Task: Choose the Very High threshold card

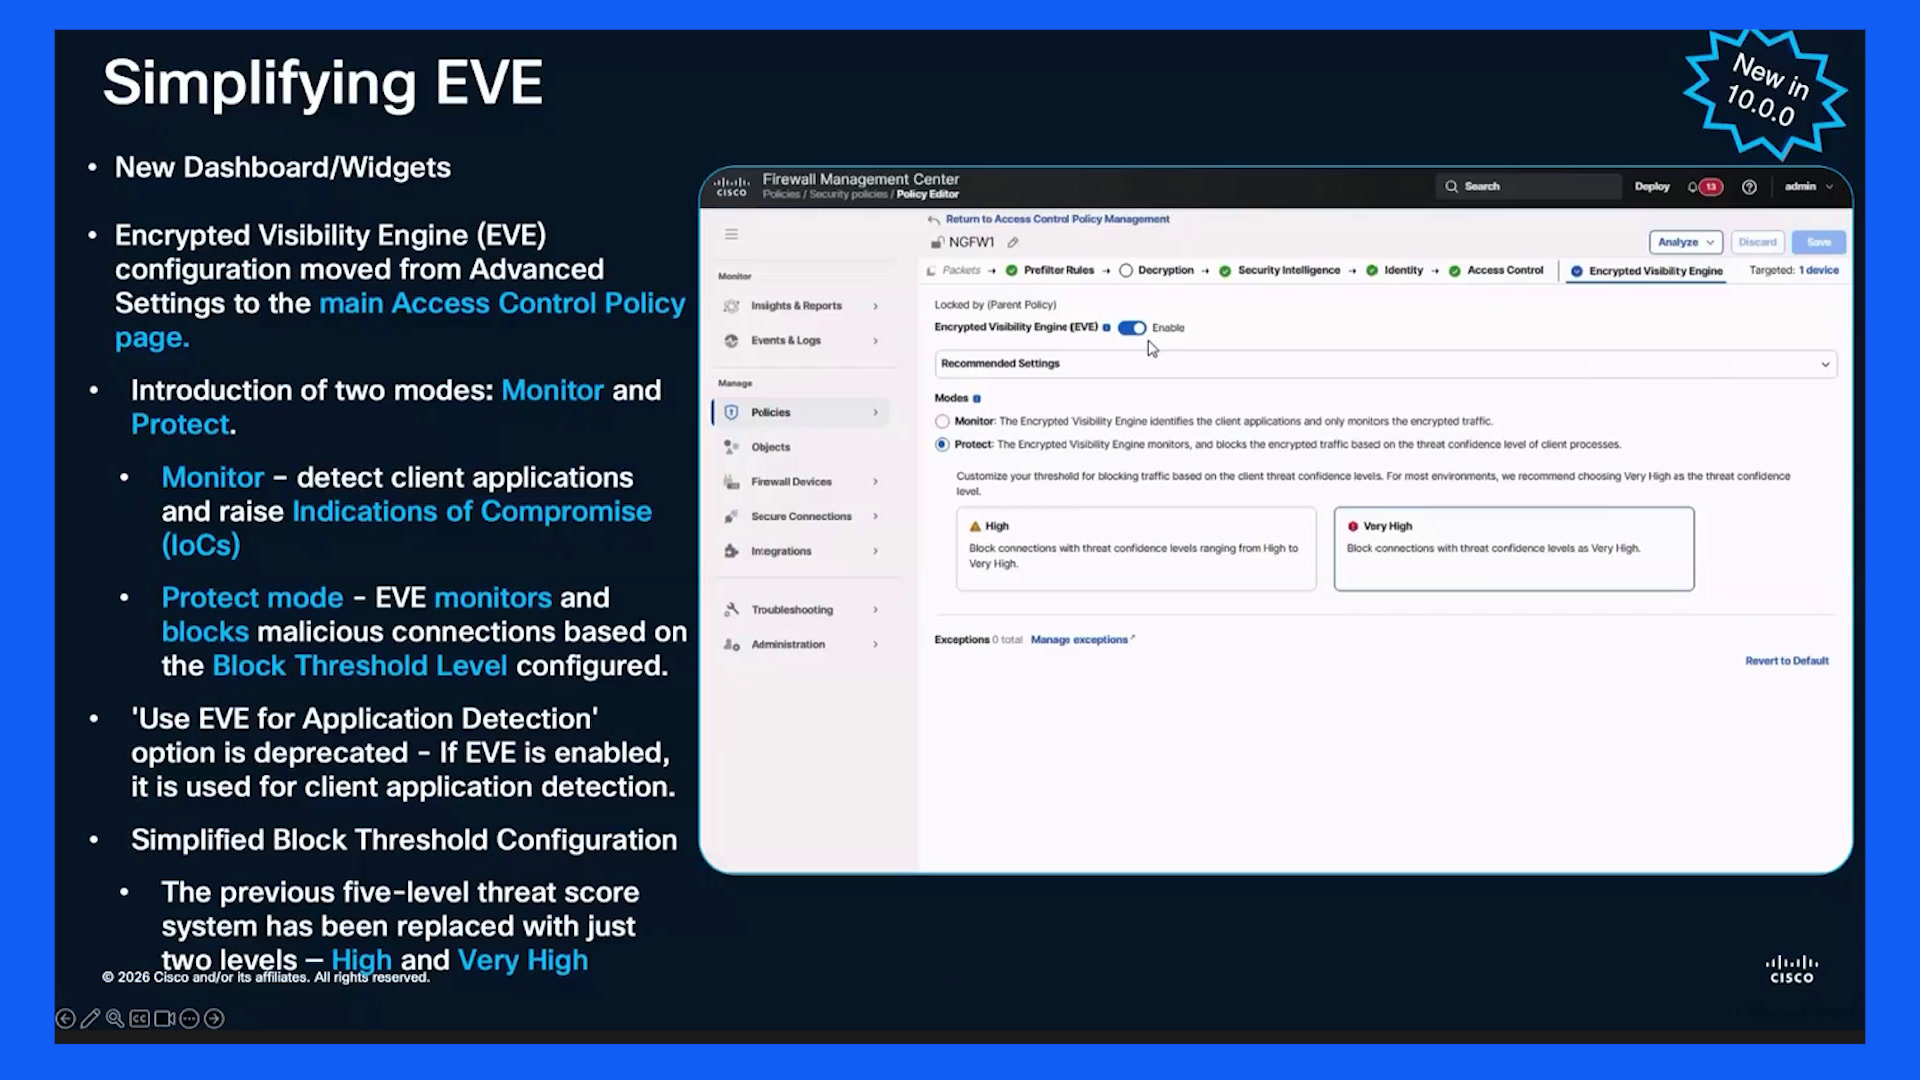Action: [1514, 548]
